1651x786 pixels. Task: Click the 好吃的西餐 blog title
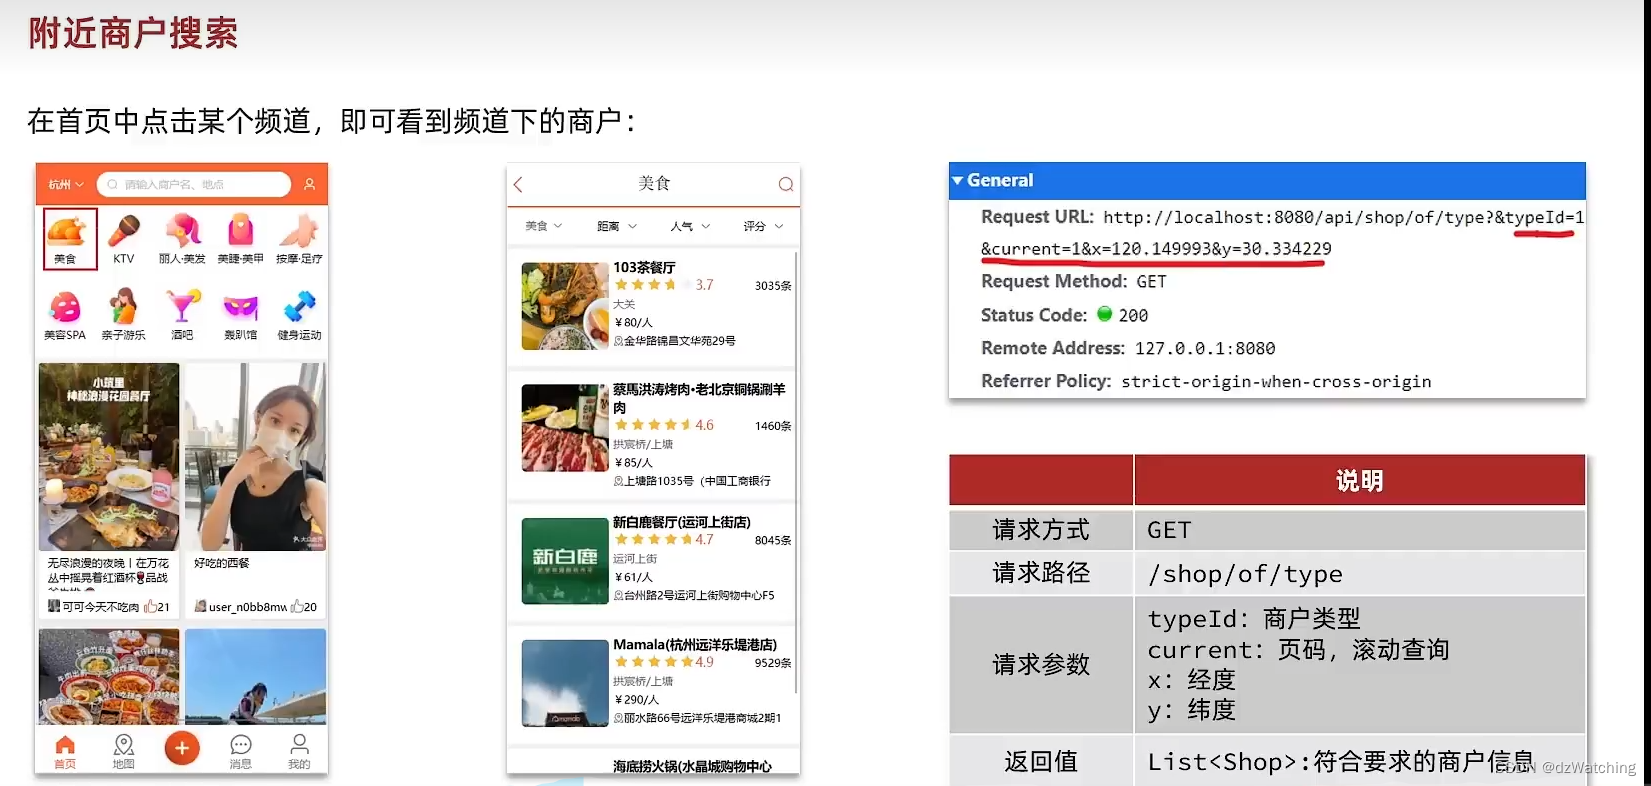click(x=222, y=564)
